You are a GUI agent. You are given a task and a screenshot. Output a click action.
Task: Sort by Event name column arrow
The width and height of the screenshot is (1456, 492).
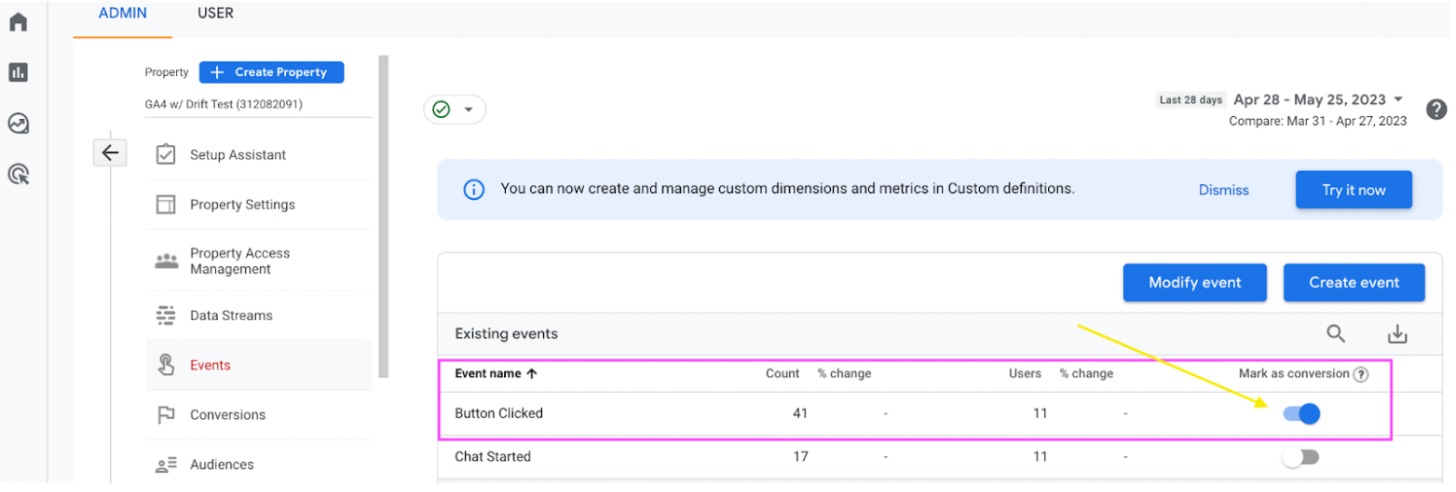pyautogui.click(x=531, y=374)
